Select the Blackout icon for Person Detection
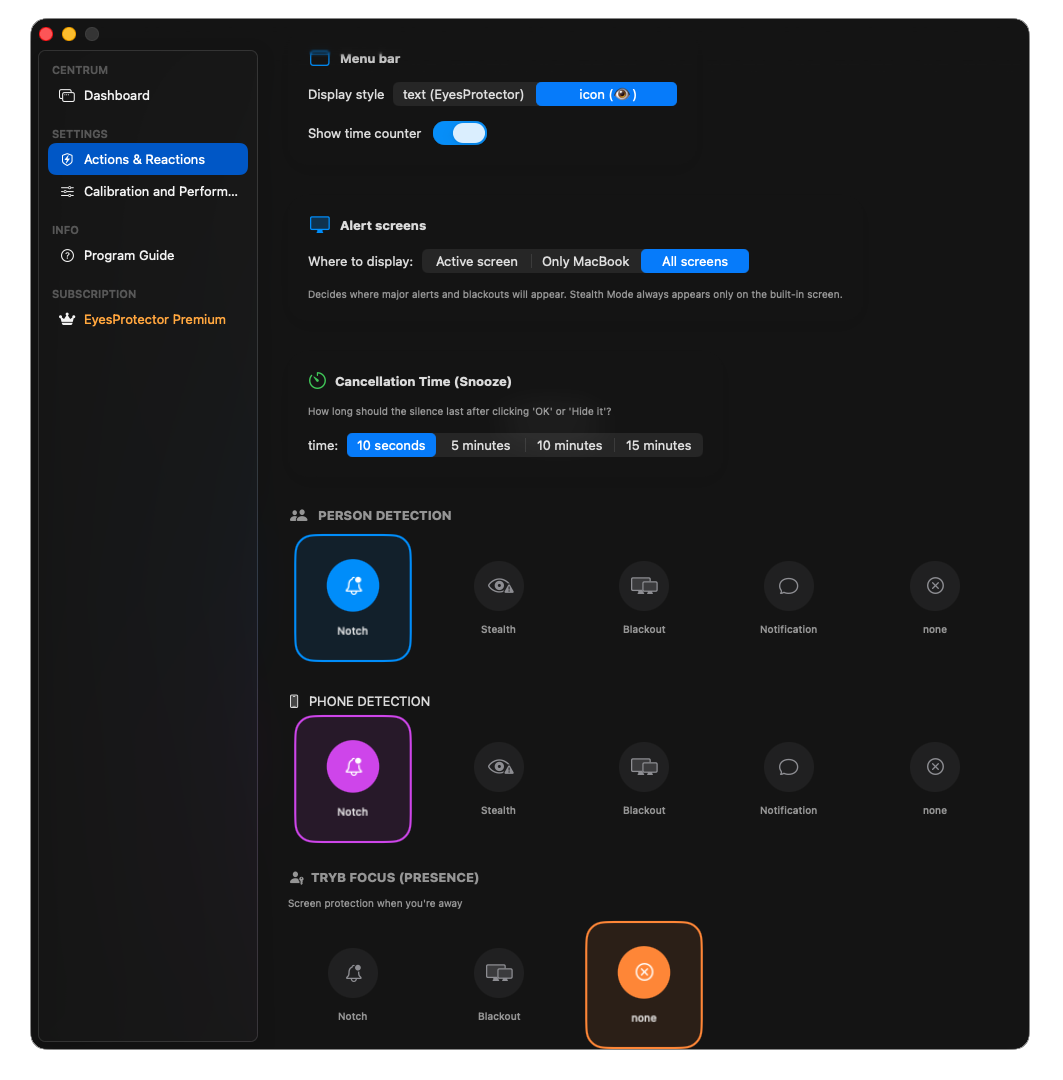The width and height of the screenshot is (1063, 1080). (x=643, y=586)
